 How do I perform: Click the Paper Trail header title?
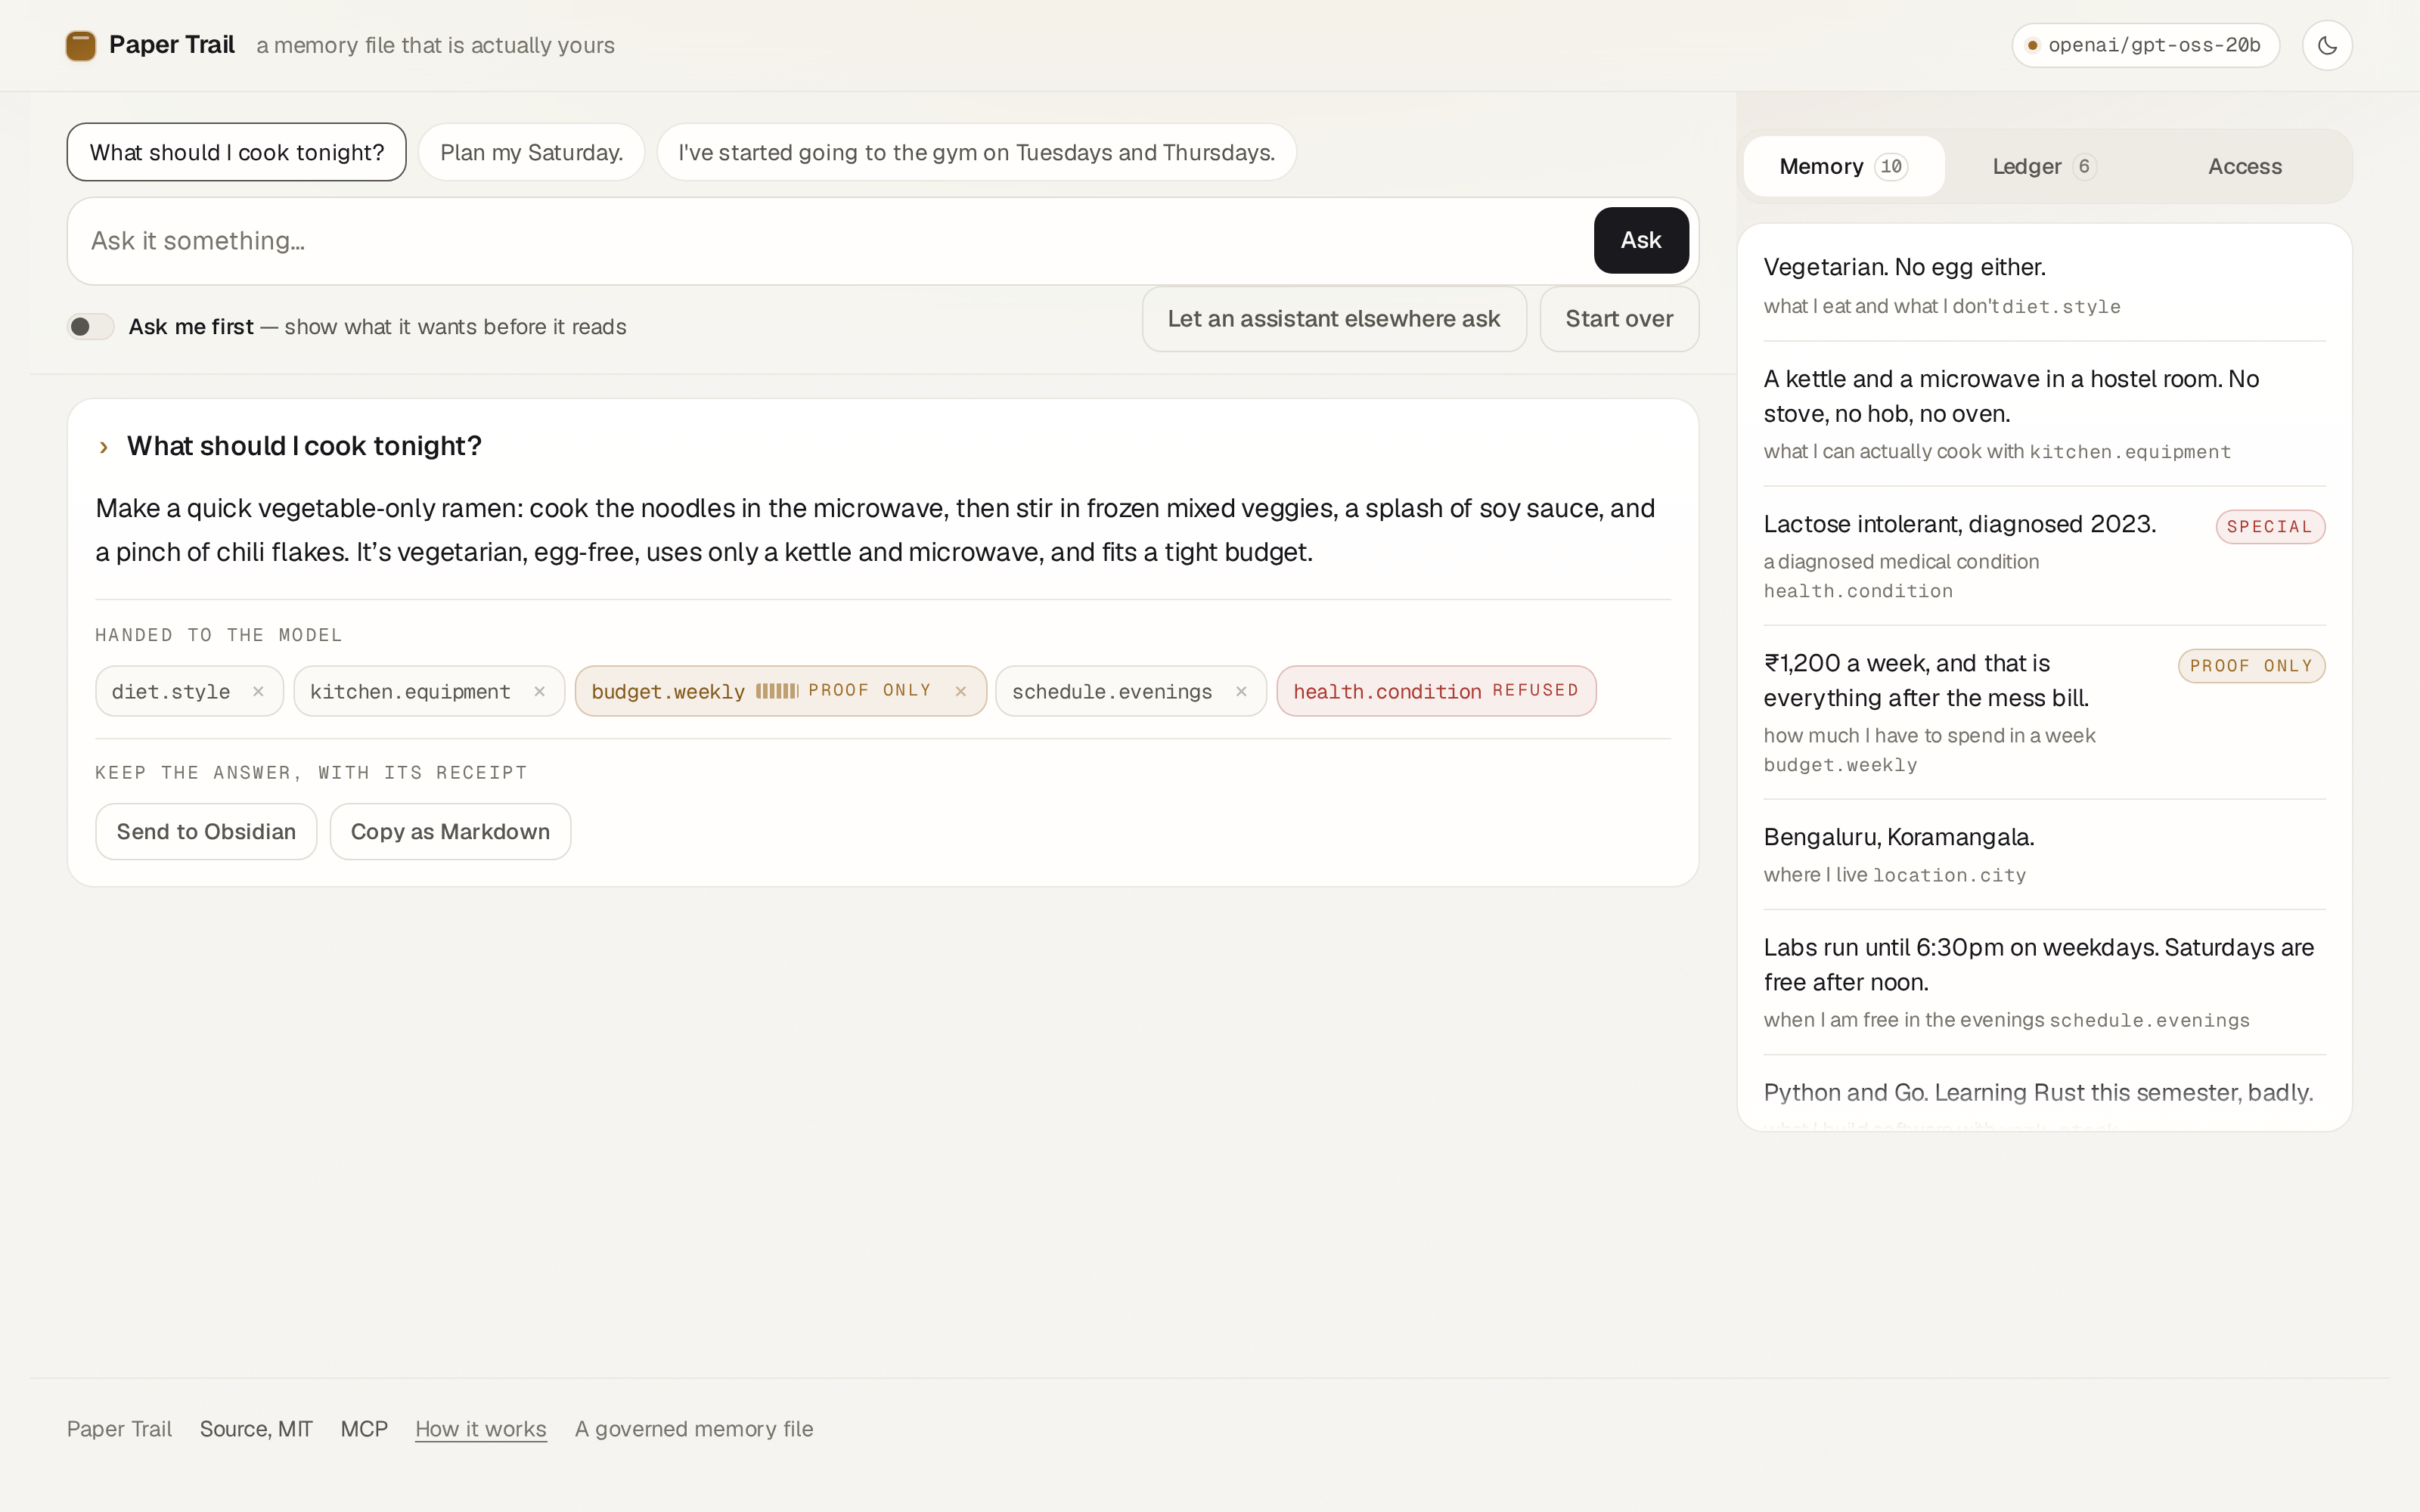click(x=172, y=45)
